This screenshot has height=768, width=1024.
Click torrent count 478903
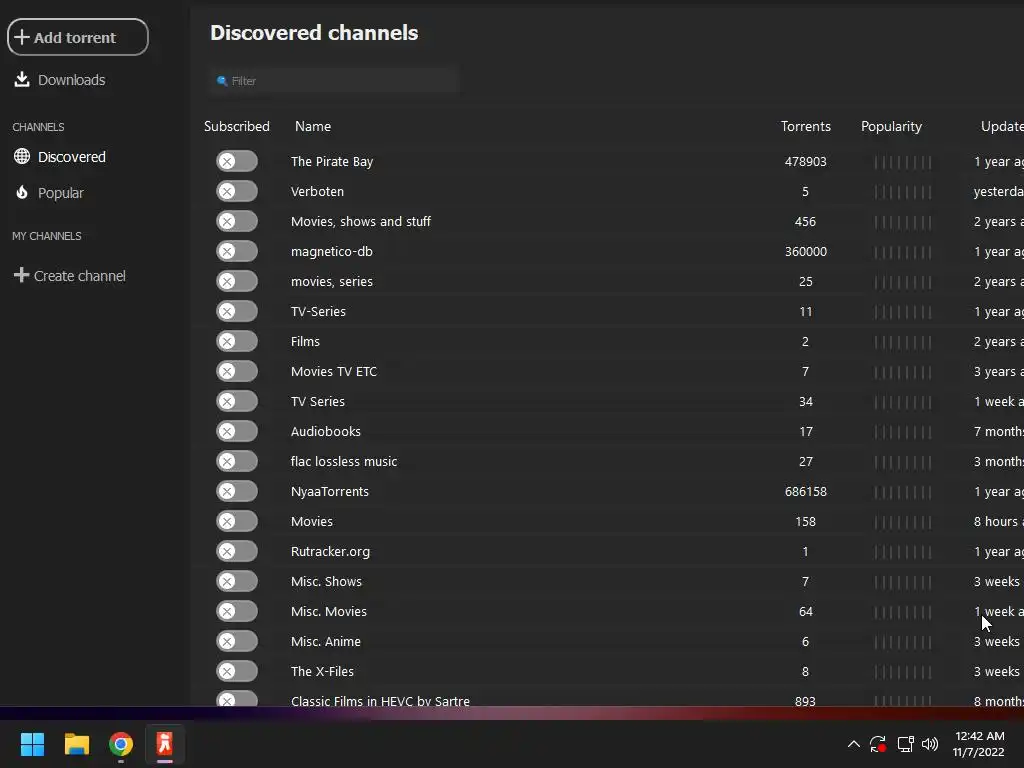[x=806, y=161]
